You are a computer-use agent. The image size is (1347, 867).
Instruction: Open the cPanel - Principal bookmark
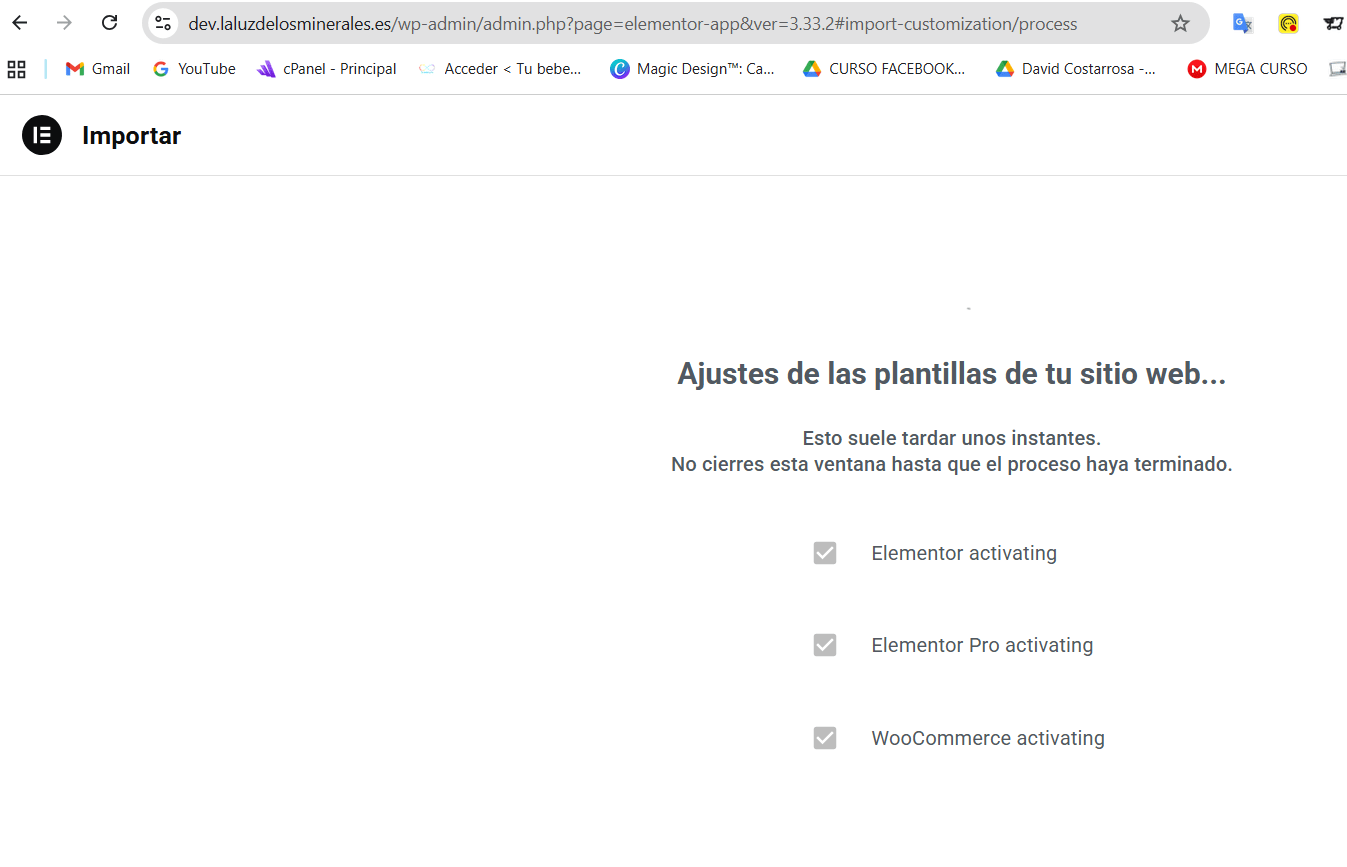327,69
